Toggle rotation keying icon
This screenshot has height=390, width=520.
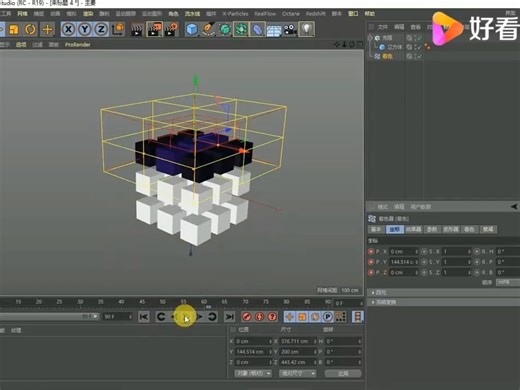[x=315, y=317]
